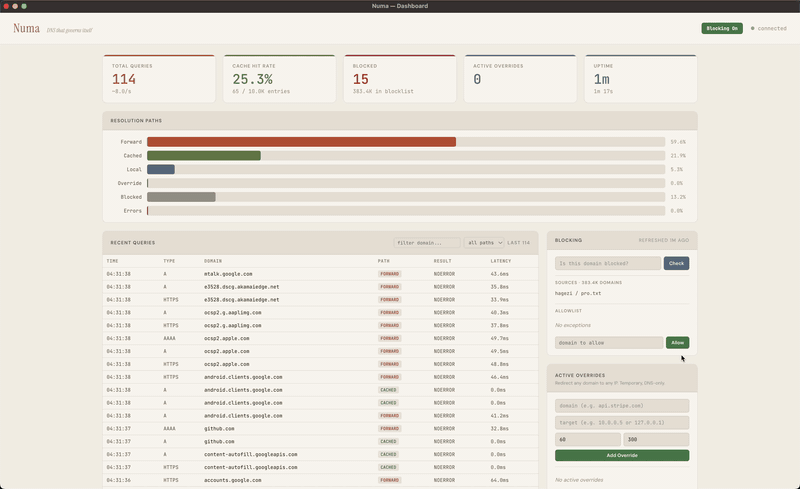Click the 41.2ms latency value
This screenshot has width=800, height=489.
pos(499,415)
